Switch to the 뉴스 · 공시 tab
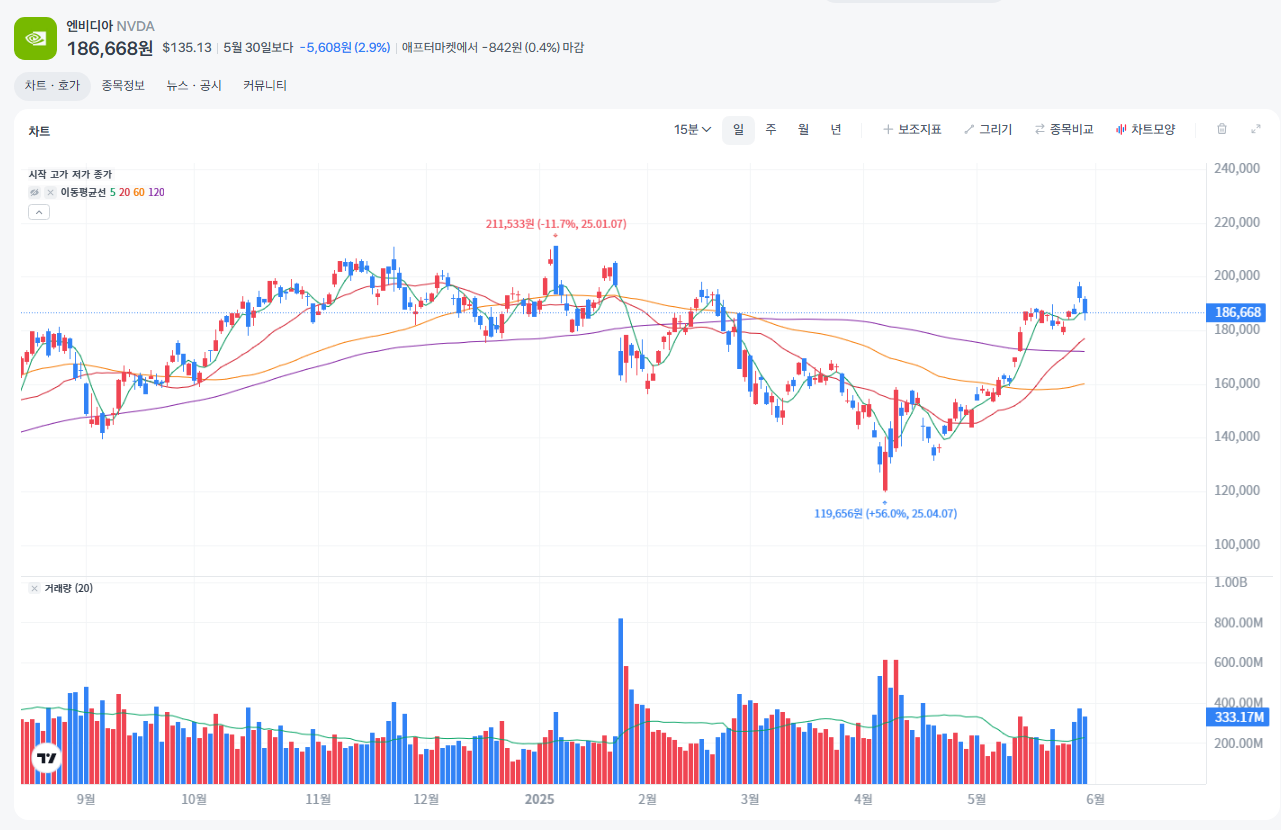Viewport: 1281px width, 830px height. click(x=194, y=86)
